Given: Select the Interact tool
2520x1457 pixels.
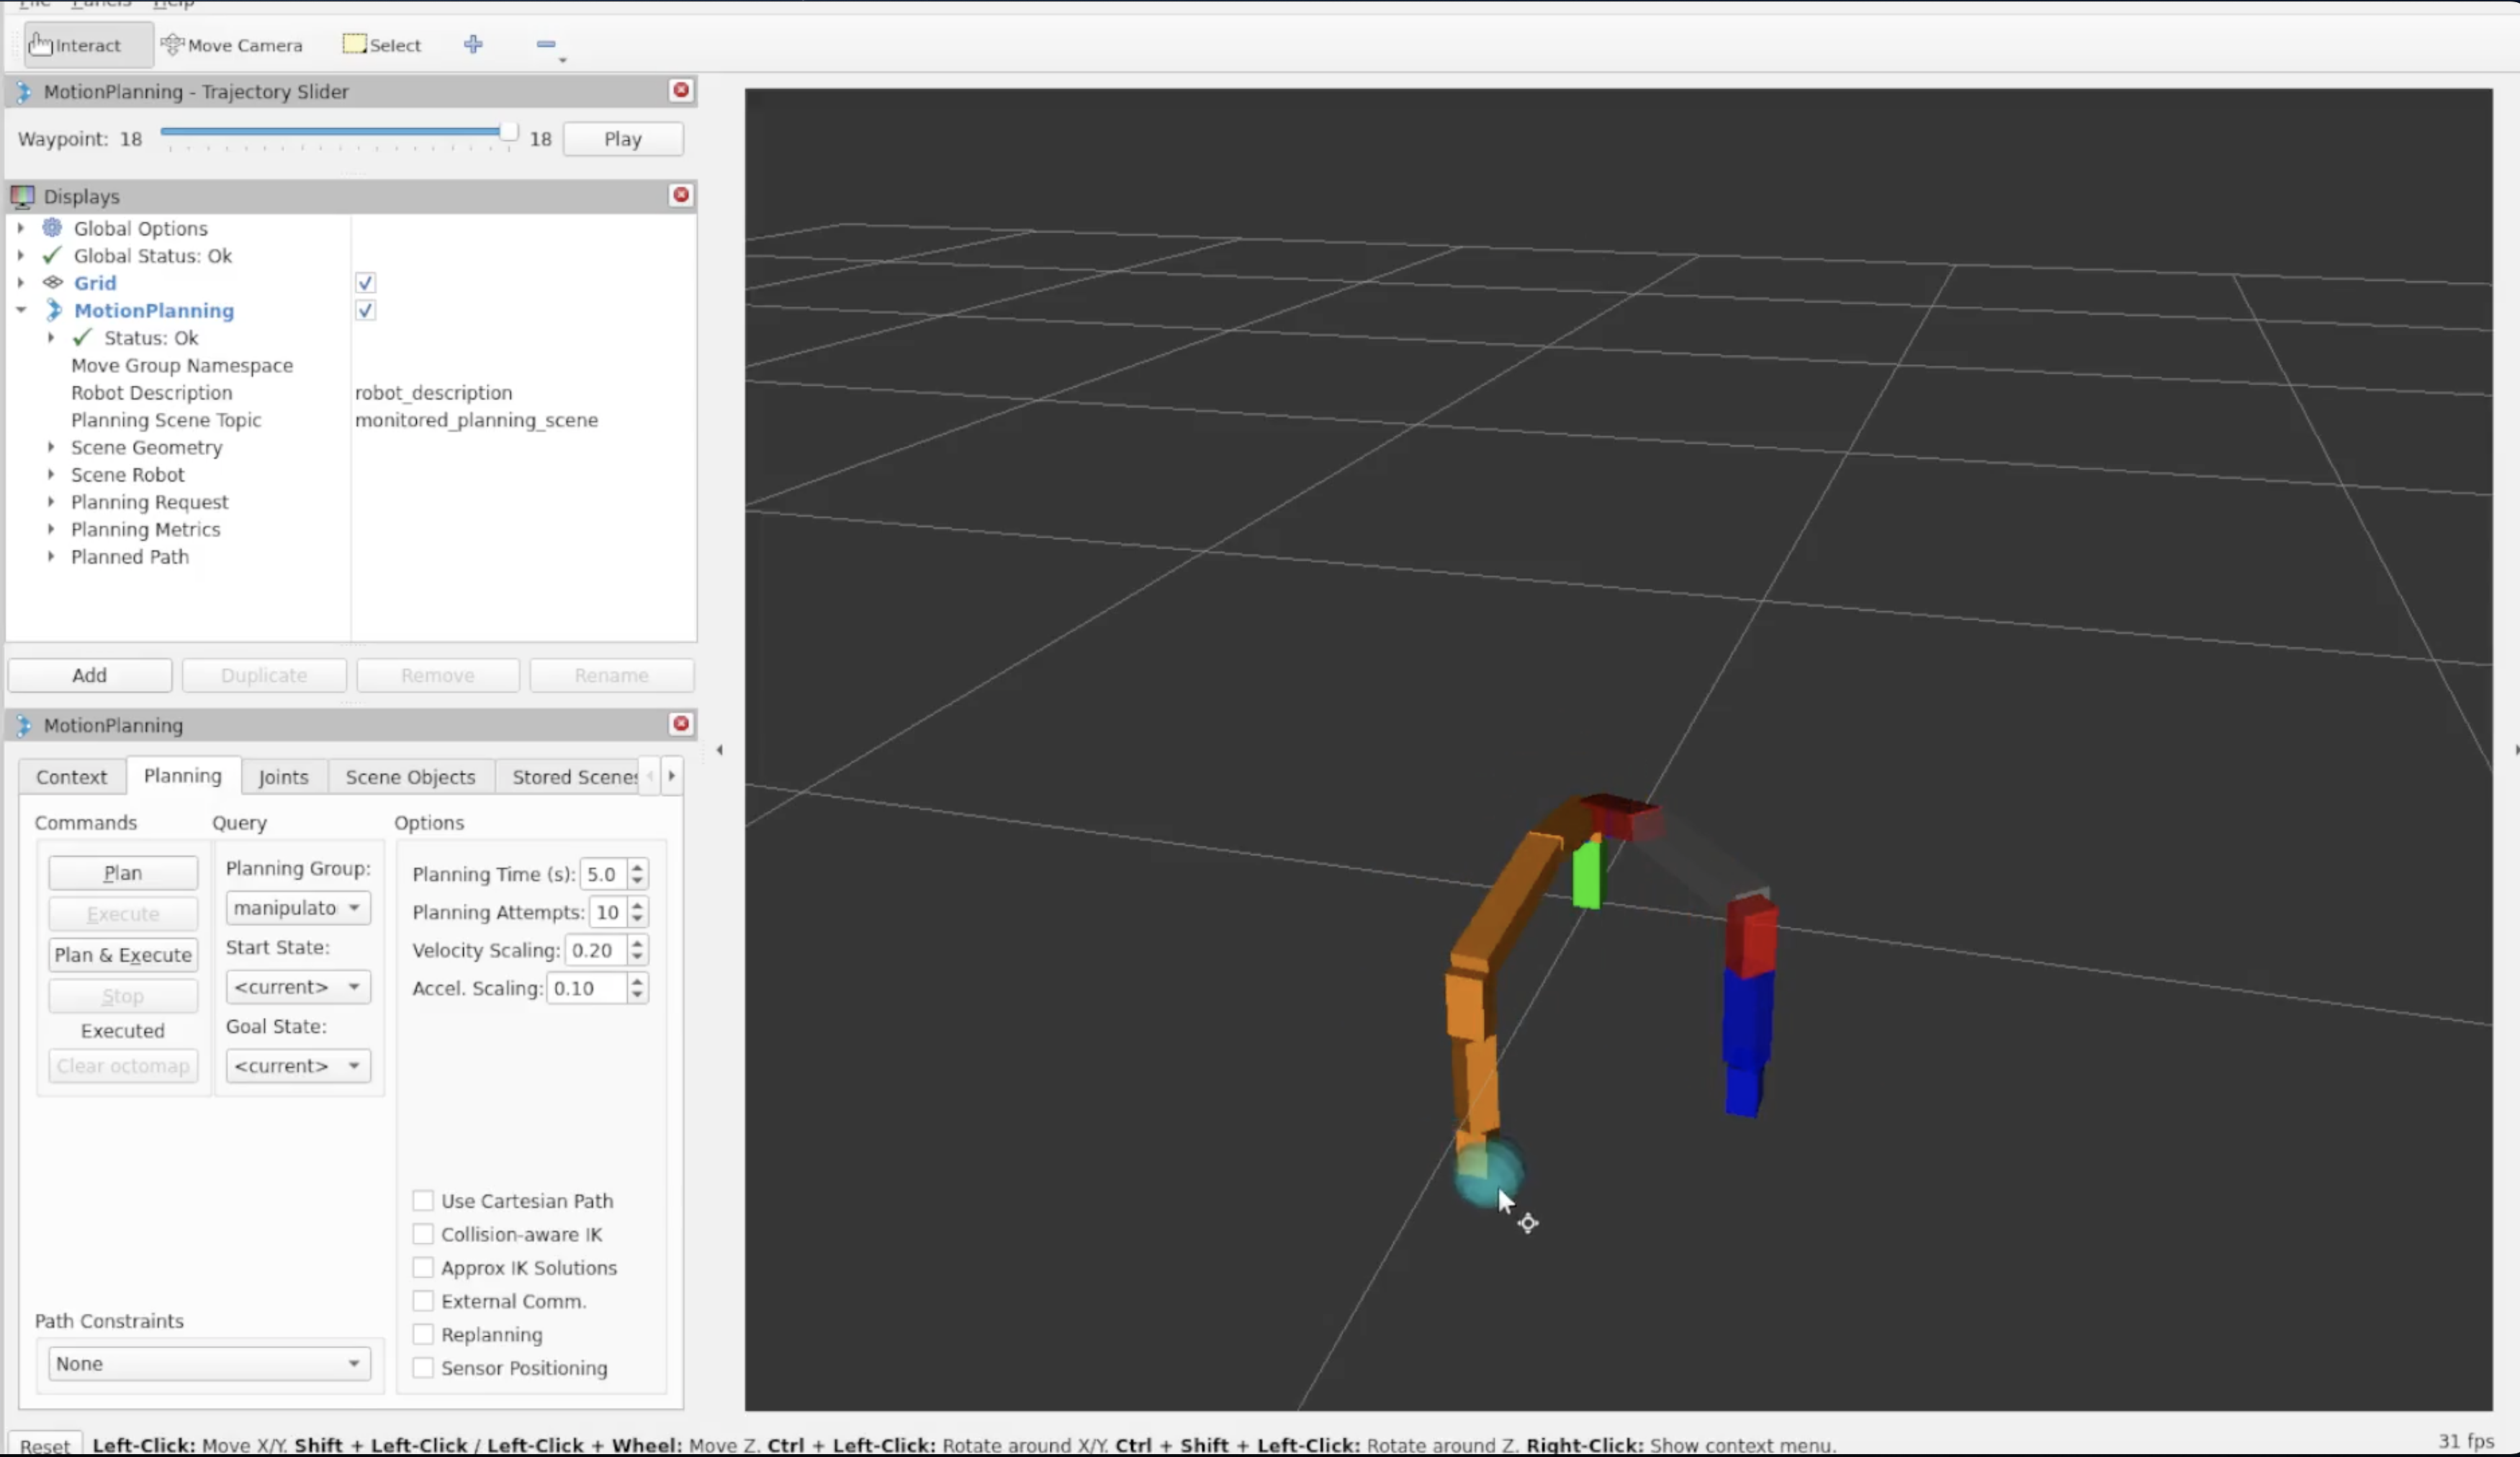Looking at the screenshot, I should 76,45.
